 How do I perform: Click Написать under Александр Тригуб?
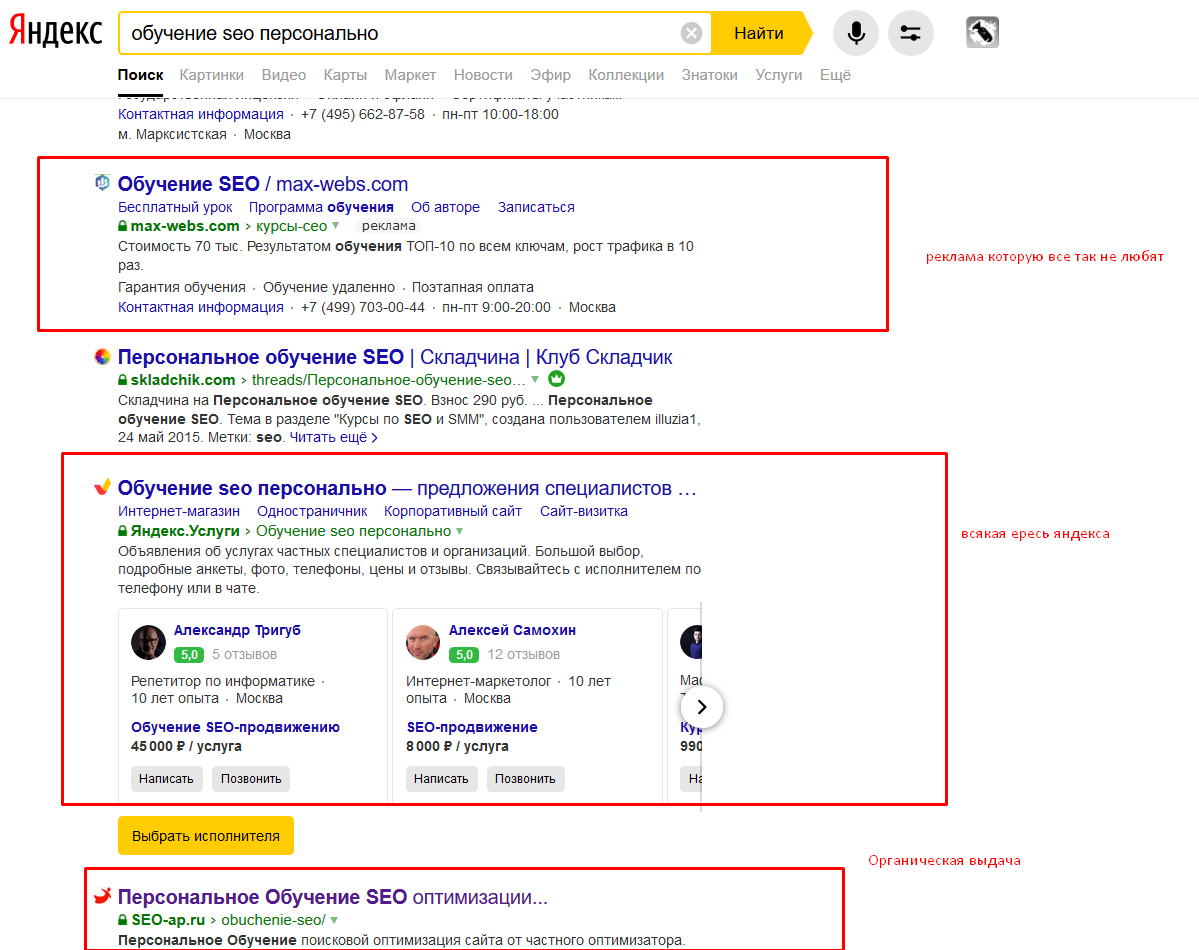pyautogui.click(x=166, y=779)
